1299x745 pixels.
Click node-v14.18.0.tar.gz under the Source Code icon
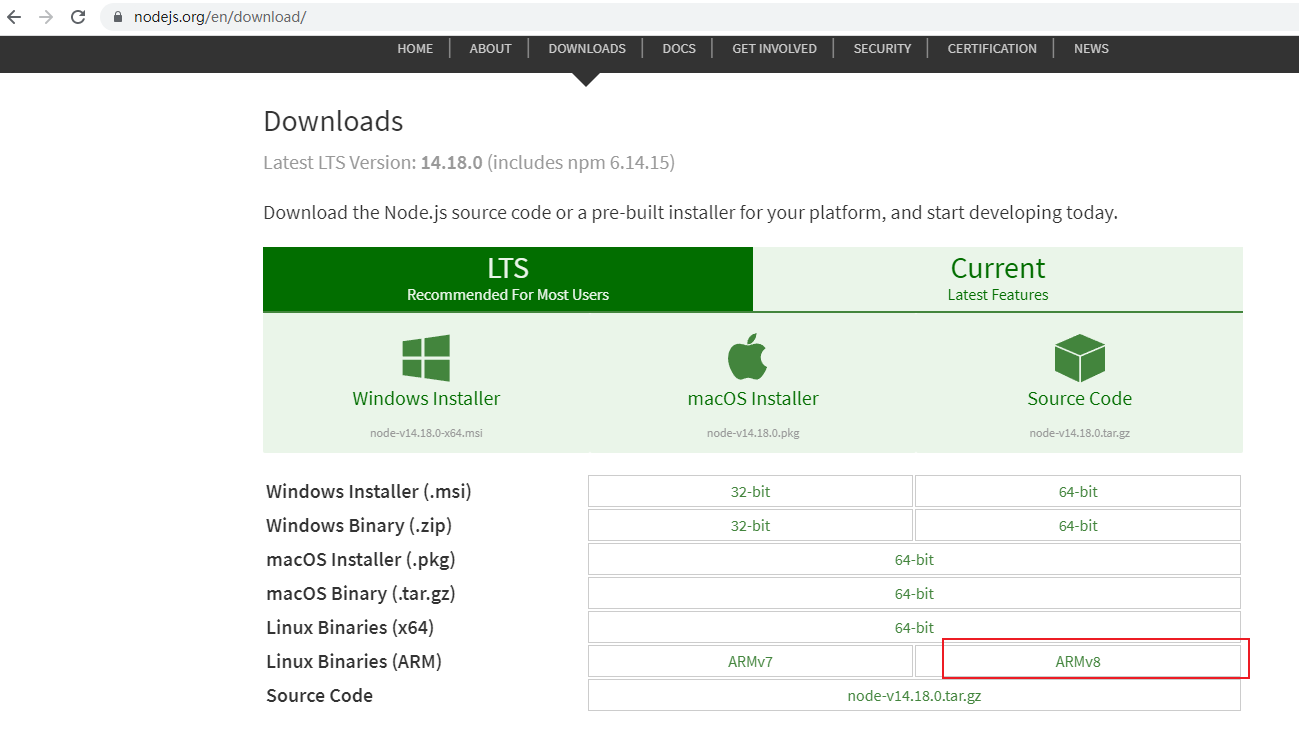pyautogui.click(x=1080, y=433)
